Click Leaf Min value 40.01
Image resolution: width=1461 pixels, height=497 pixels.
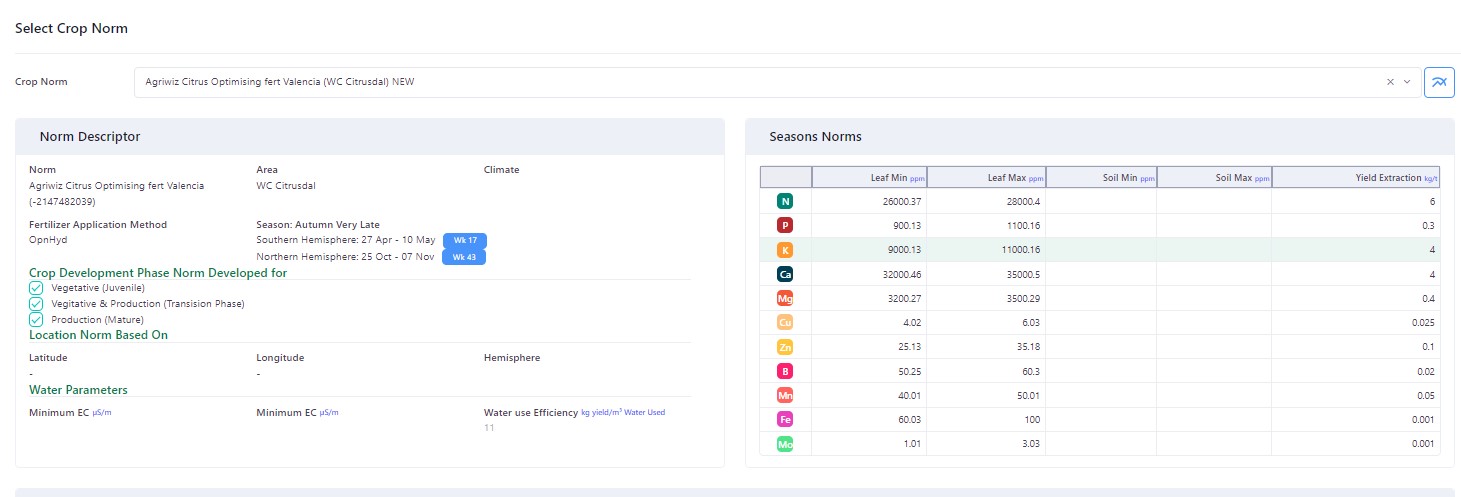[x=909, y=395]
